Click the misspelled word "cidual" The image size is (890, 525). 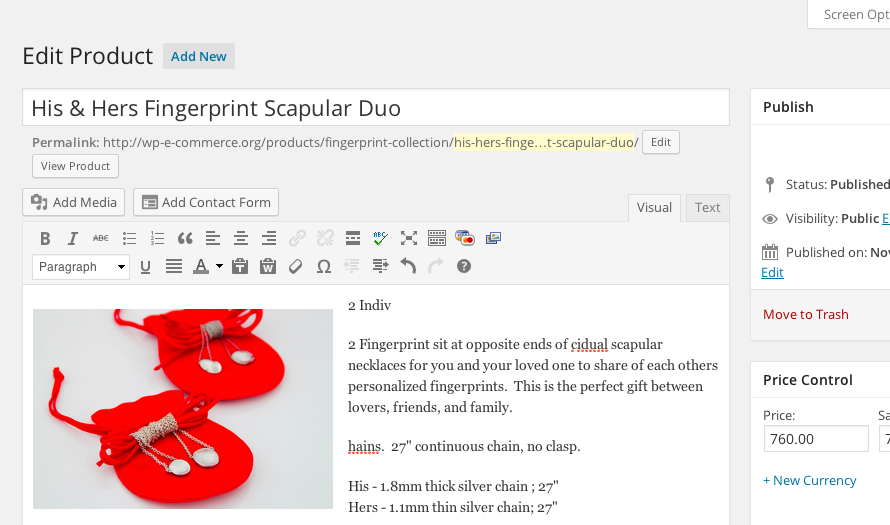point(589,345)
